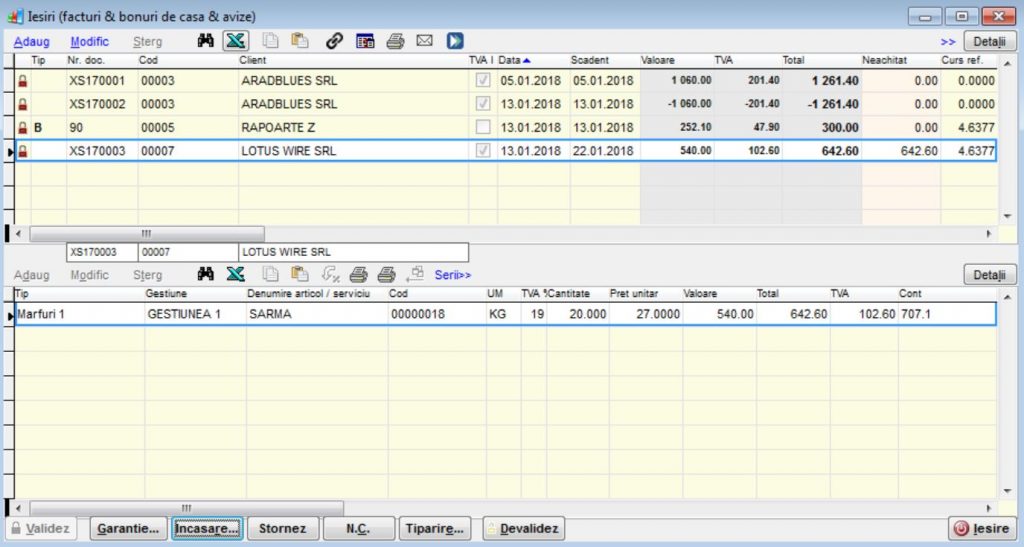
Task: Click the blue play arrow icon
Action: click(455, 41)
